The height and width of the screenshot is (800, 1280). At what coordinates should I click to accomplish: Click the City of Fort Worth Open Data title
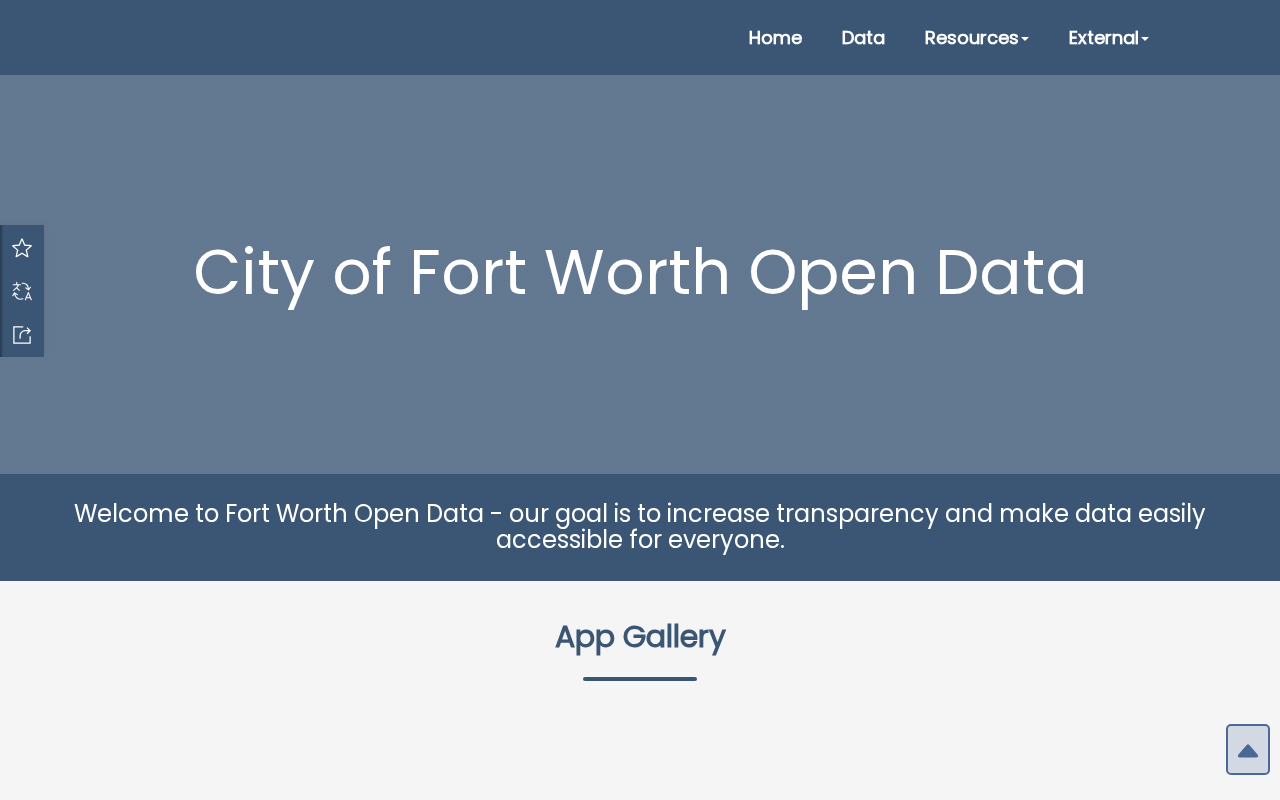(640, 273)
